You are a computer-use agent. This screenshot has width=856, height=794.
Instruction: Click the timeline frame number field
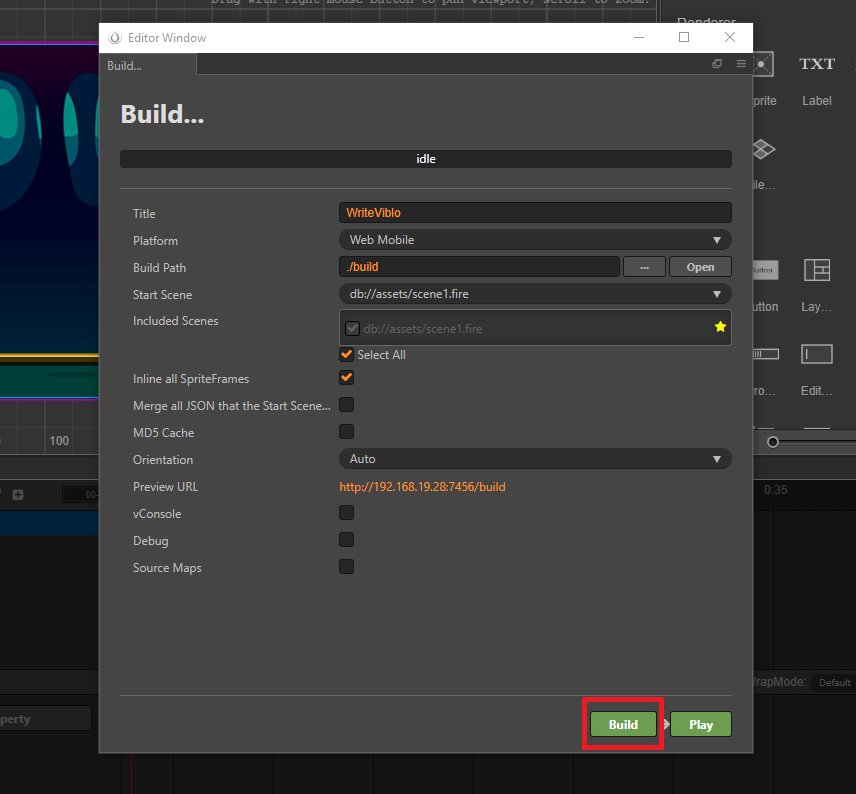(81, 495)
